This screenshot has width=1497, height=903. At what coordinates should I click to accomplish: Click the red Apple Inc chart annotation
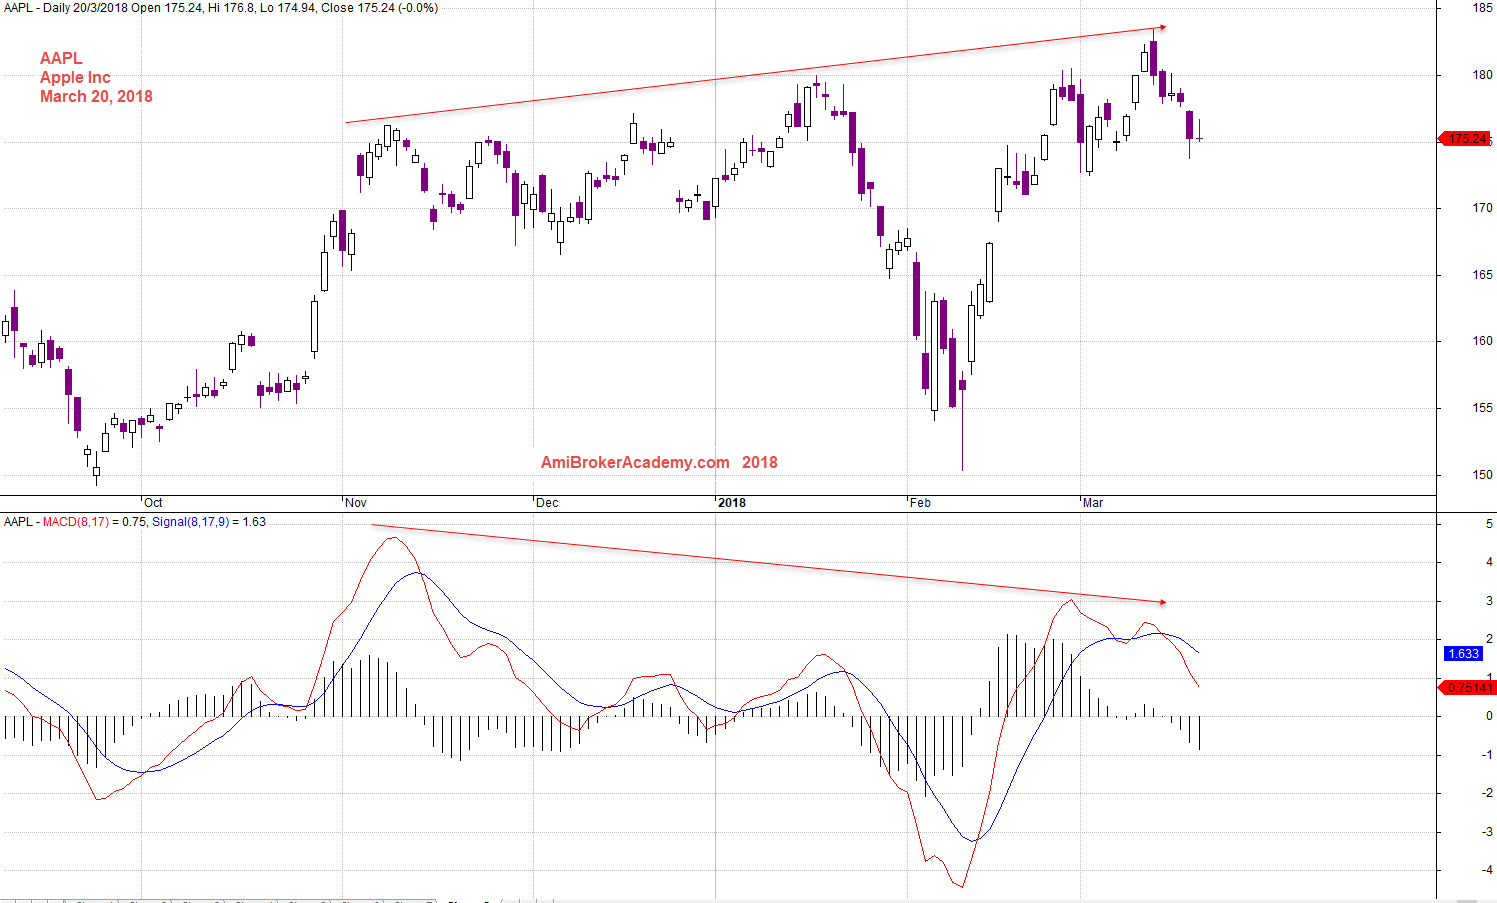75,78
